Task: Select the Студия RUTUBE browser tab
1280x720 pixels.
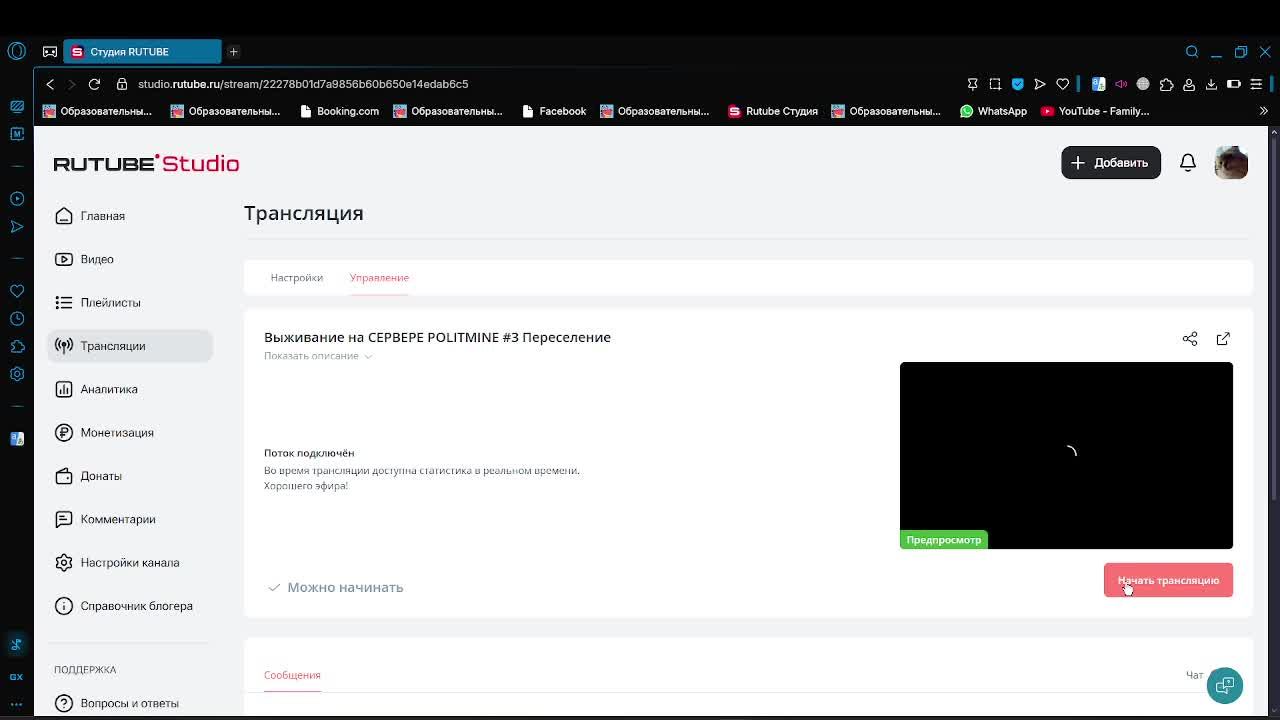Action: pyautogui.click(x=142, y=51)
